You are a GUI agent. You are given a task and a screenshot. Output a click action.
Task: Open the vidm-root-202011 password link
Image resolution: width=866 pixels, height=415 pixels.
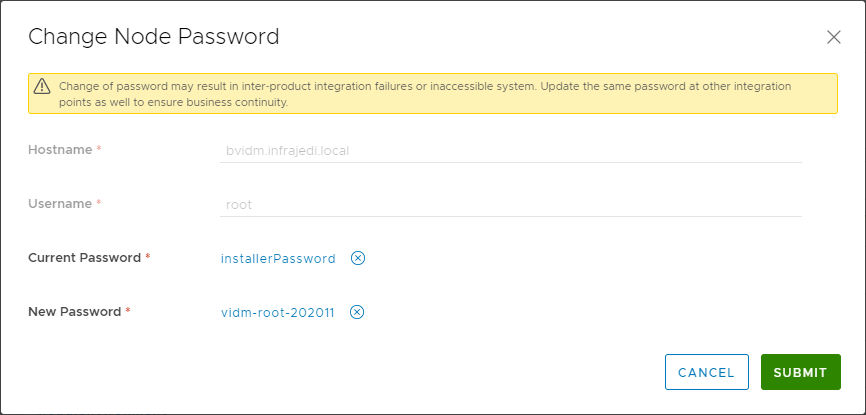coord(278,313)
